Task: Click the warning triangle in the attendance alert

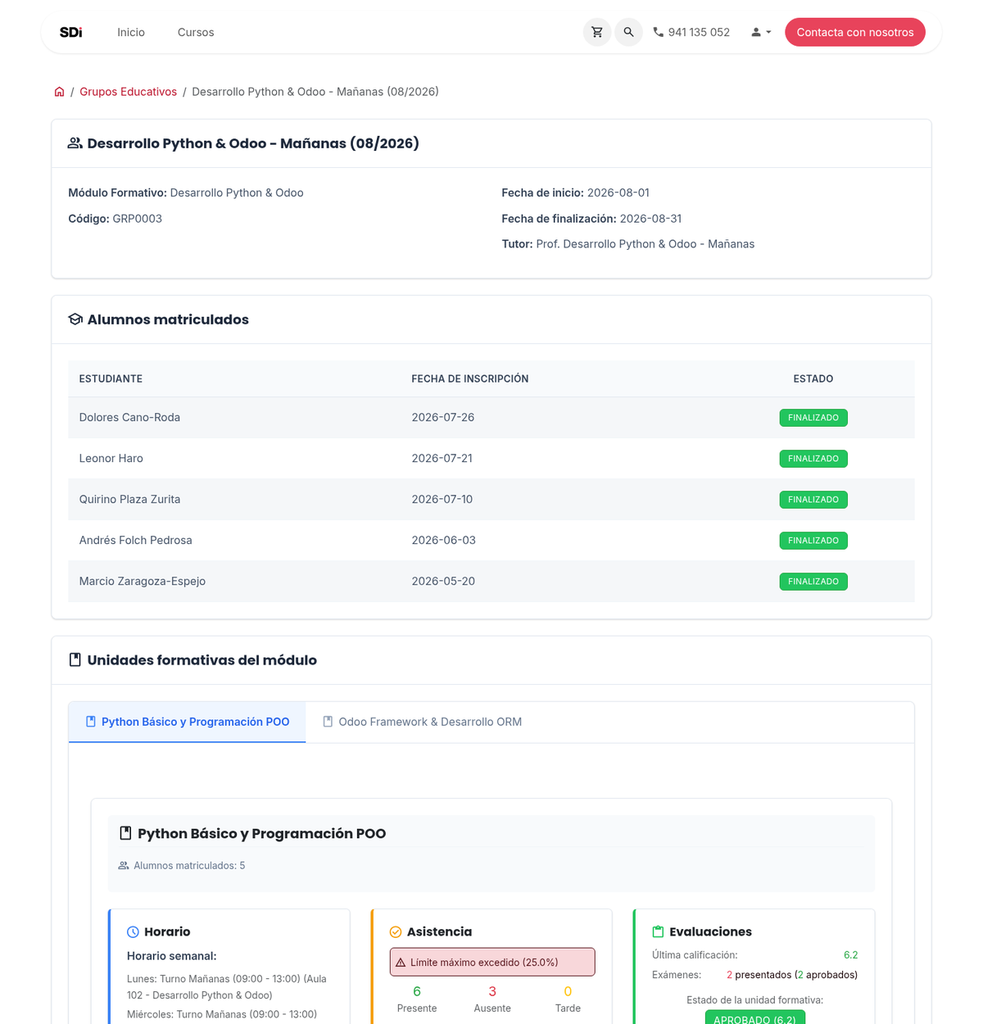Action: click(400, 963)
